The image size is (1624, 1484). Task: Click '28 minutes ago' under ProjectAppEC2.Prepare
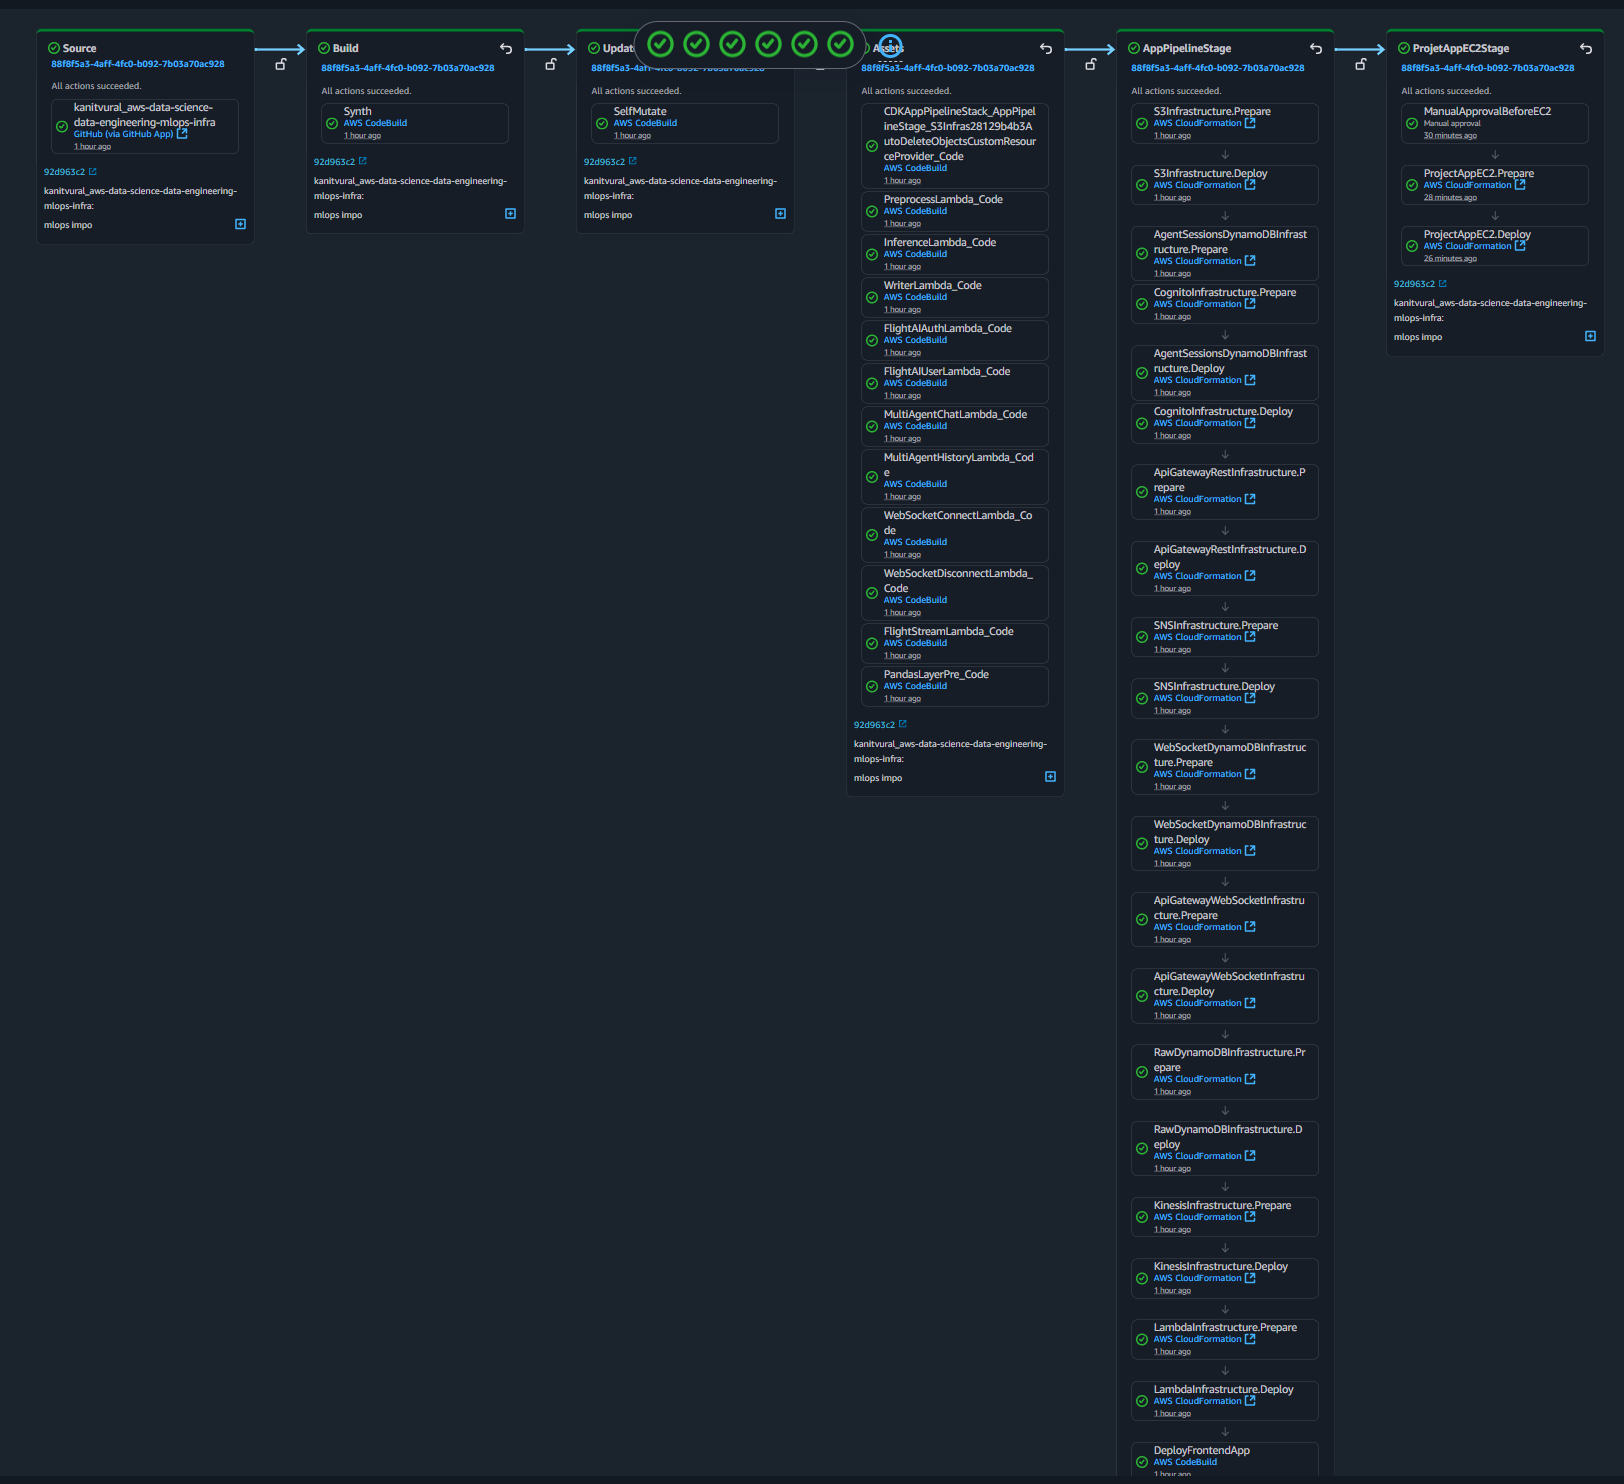pyautogui.click(x=1450, y=198)
